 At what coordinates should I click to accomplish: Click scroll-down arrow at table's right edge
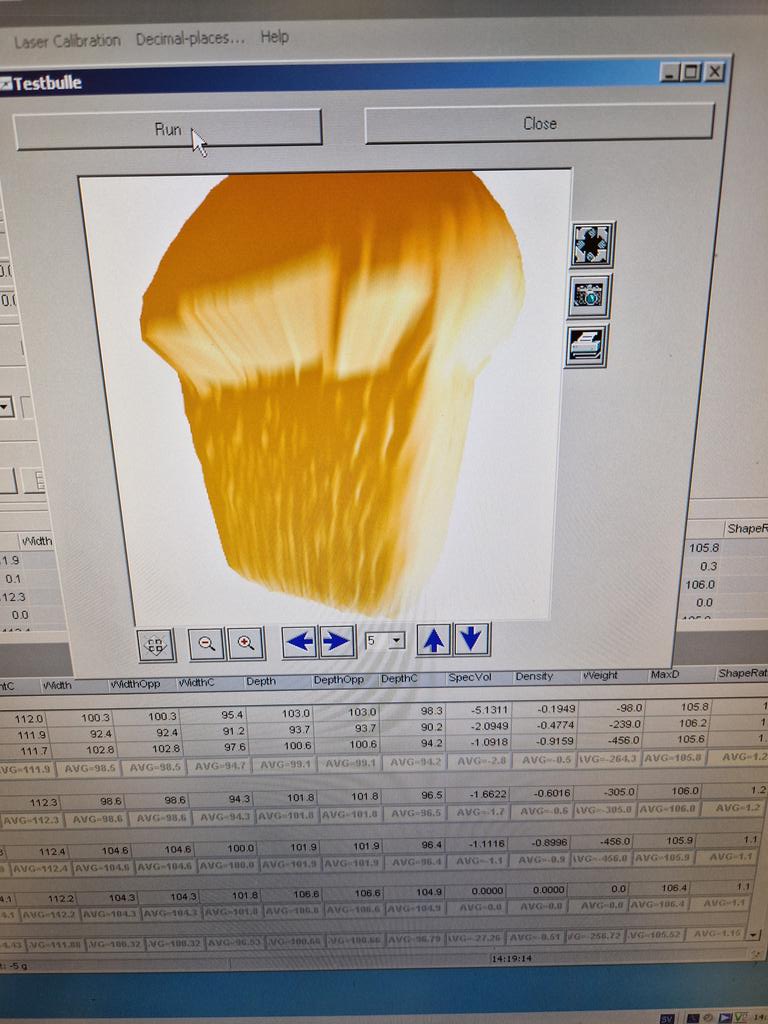[x=755, y=935]
